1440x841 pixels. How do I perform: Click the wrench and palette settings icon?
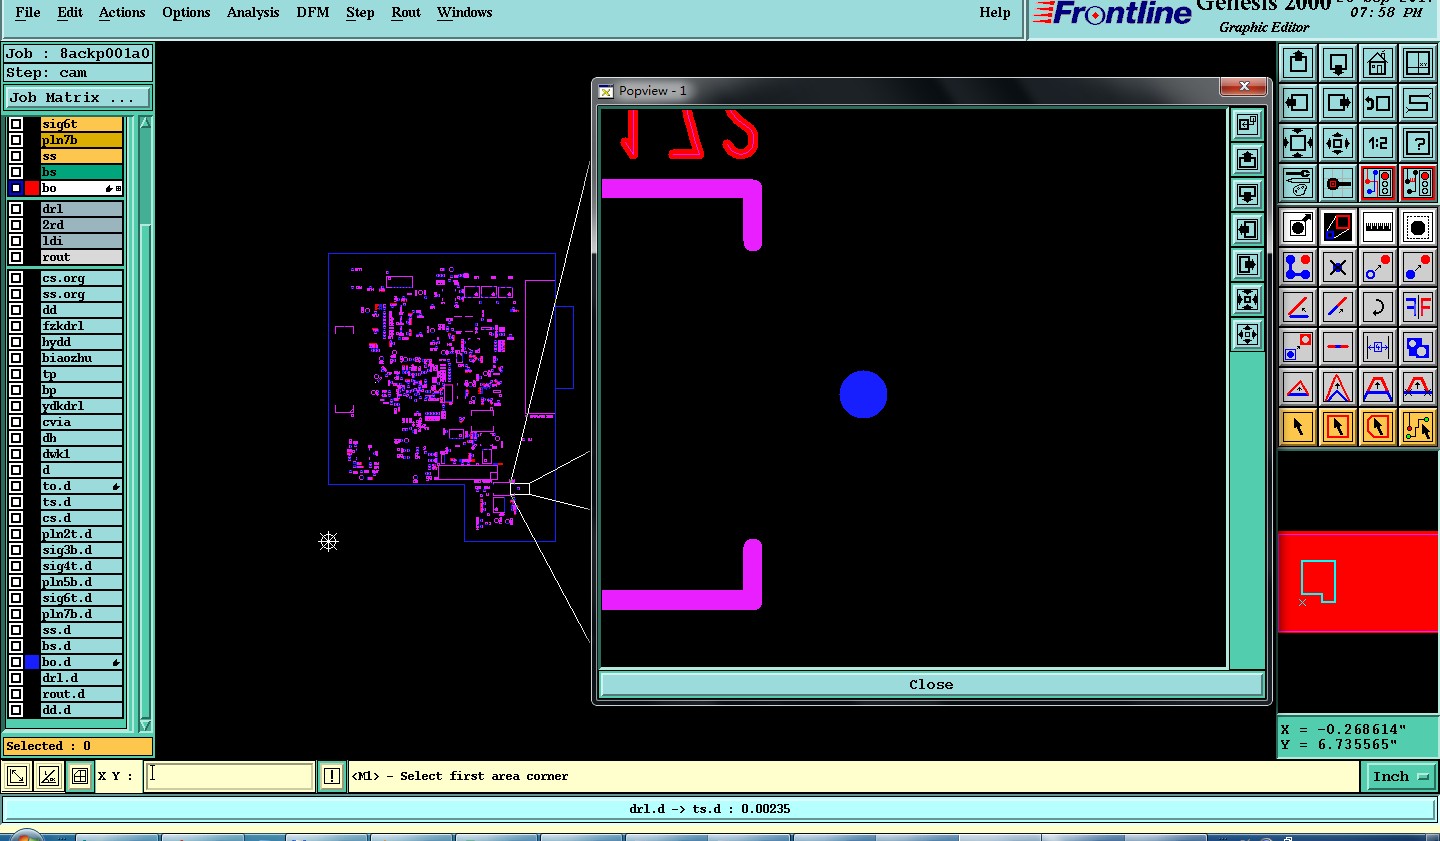(x=1298, y=183)
